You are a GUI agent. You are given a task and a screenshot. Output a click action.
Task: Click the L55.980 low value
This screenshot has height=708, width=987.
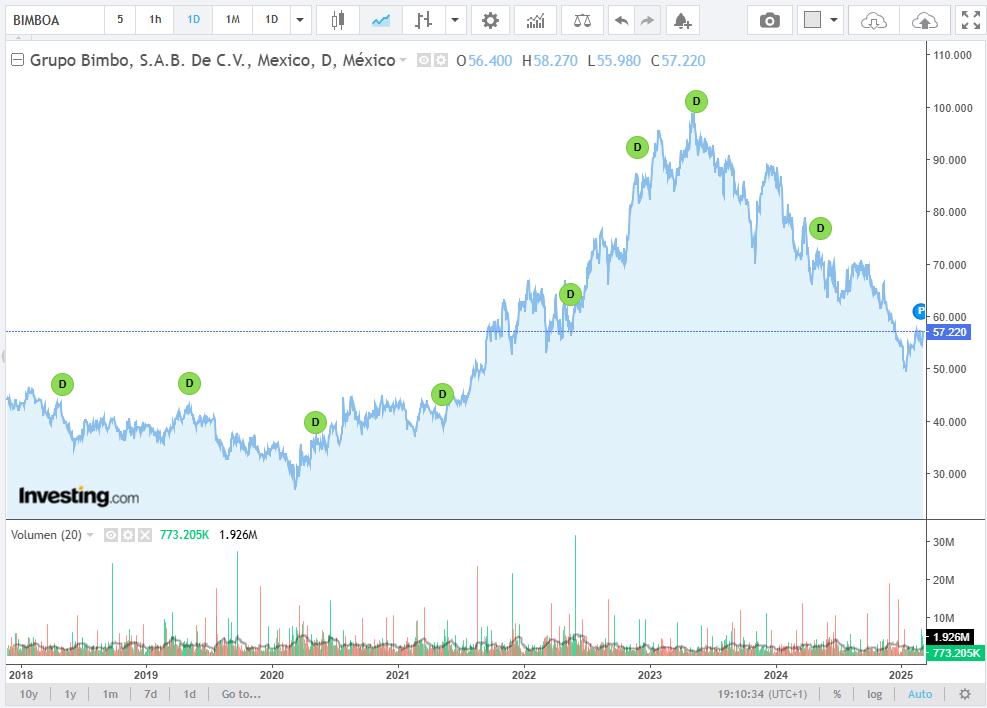point(614,61)
